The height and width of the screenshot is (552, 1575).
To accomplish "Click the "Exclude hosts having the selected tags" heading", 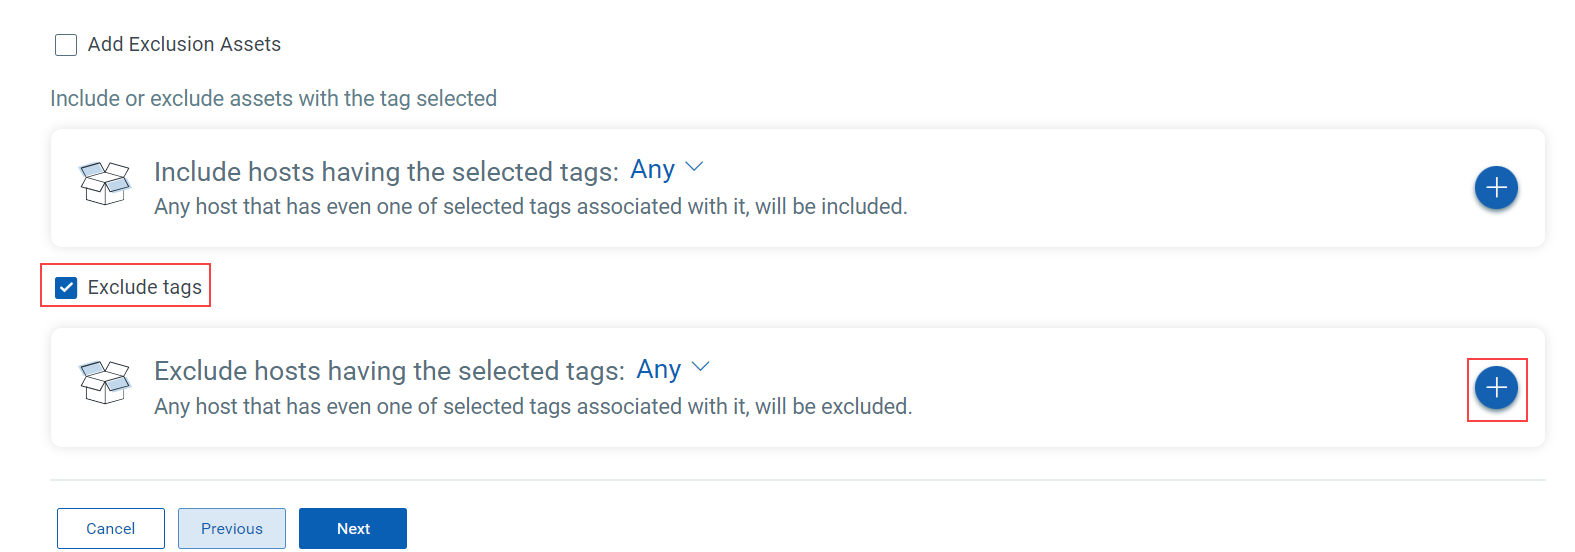I will [389, 371].
